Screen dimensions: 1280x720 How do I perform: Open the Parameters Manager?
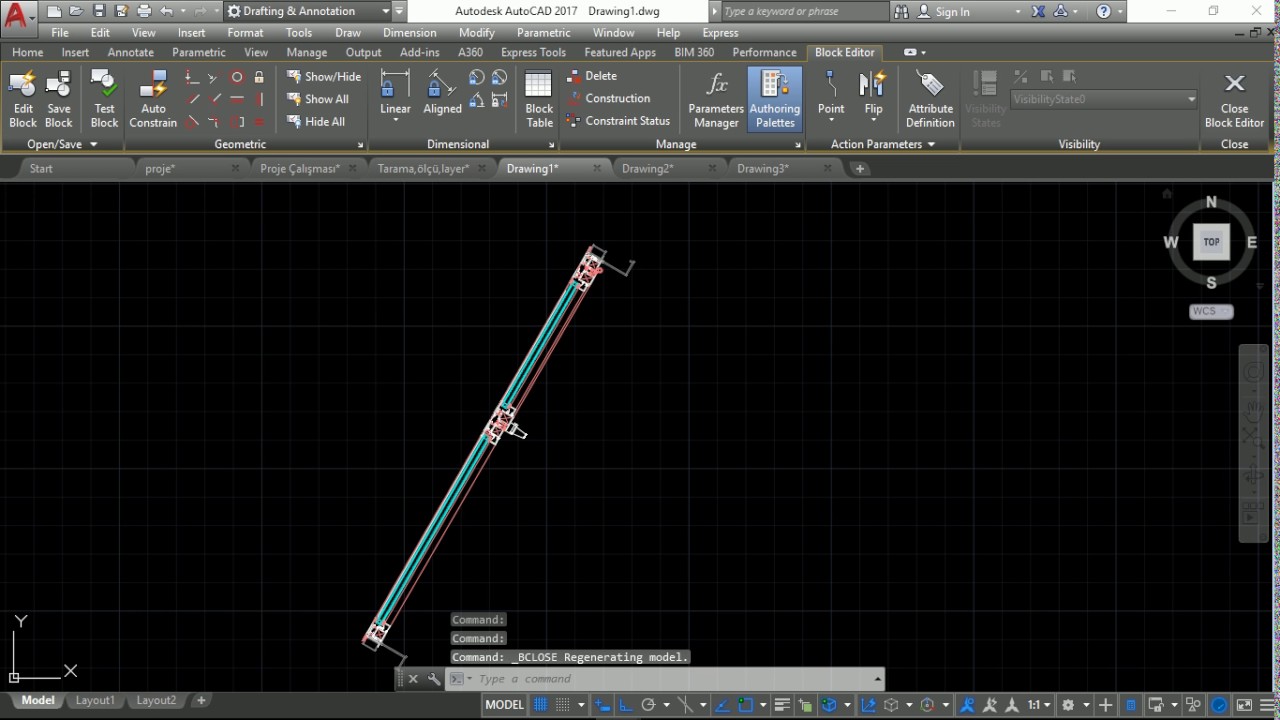(x=716, y=99)
